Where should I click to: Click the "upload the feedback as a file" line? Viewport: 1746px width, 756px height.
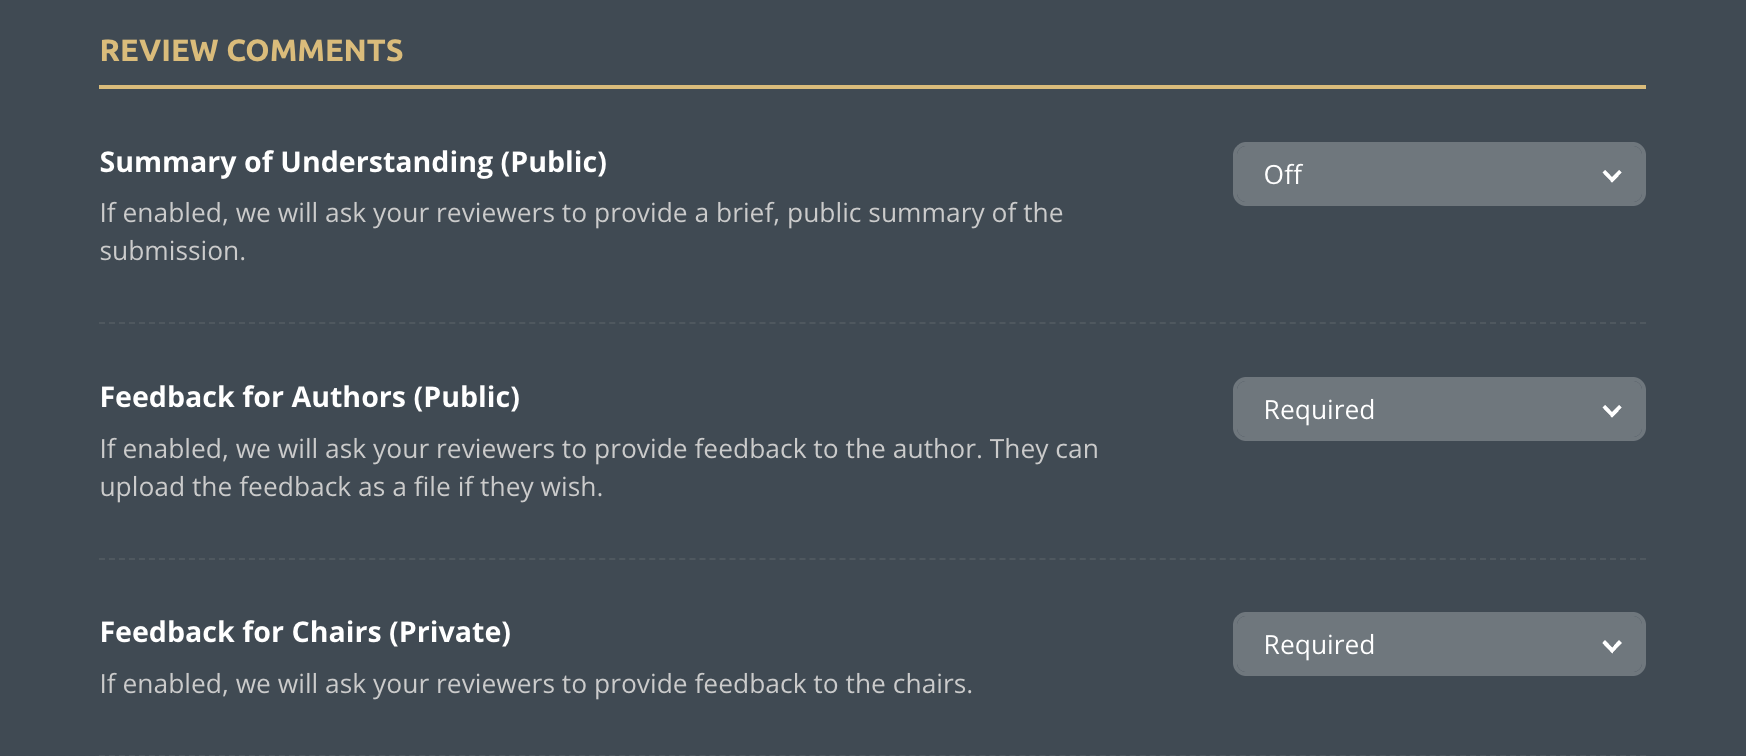pos(351,487)
